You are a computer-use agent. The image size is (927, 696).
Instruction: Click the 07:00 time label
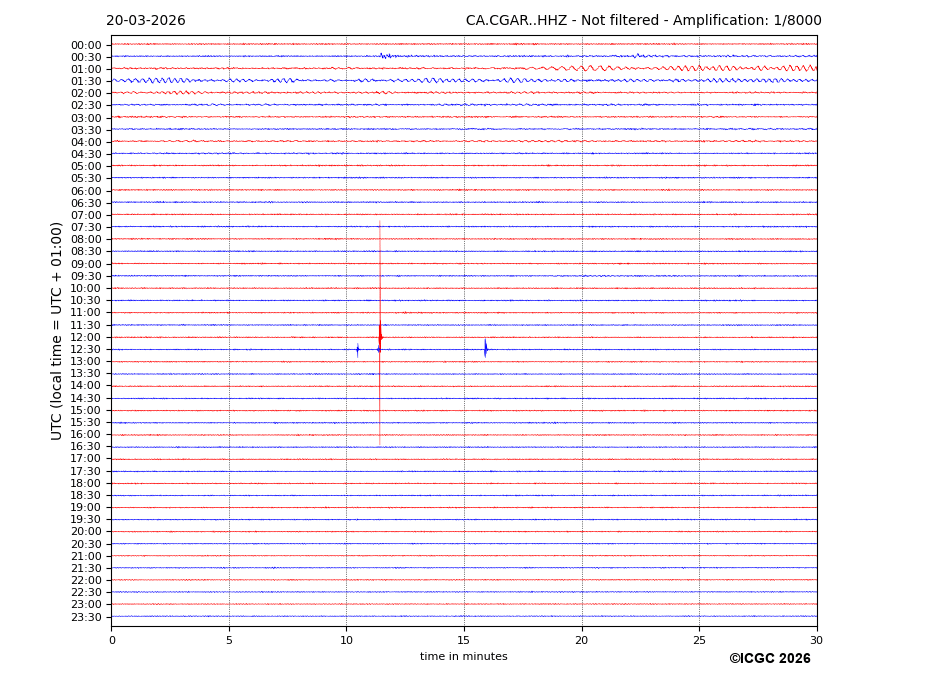tap(86, 215)
